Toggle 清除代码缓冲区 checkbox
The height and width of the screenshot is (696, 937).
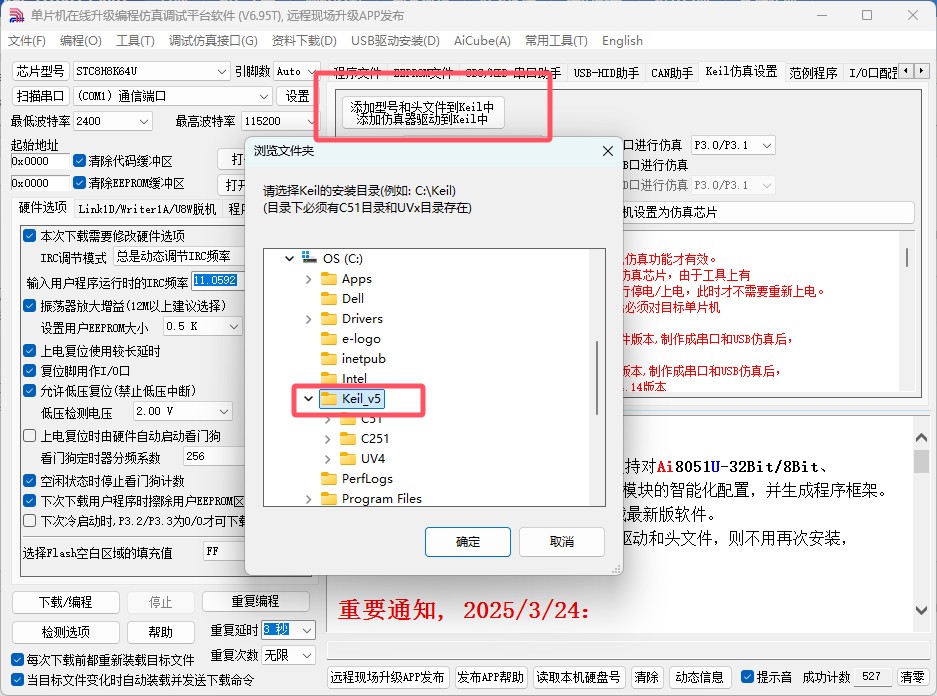tap(79, 161)
